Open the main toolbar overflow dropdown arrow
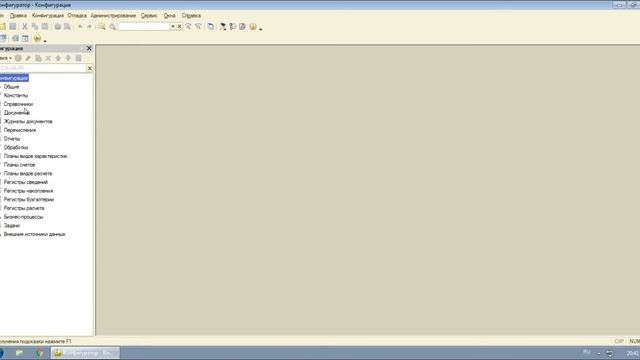 261,29
